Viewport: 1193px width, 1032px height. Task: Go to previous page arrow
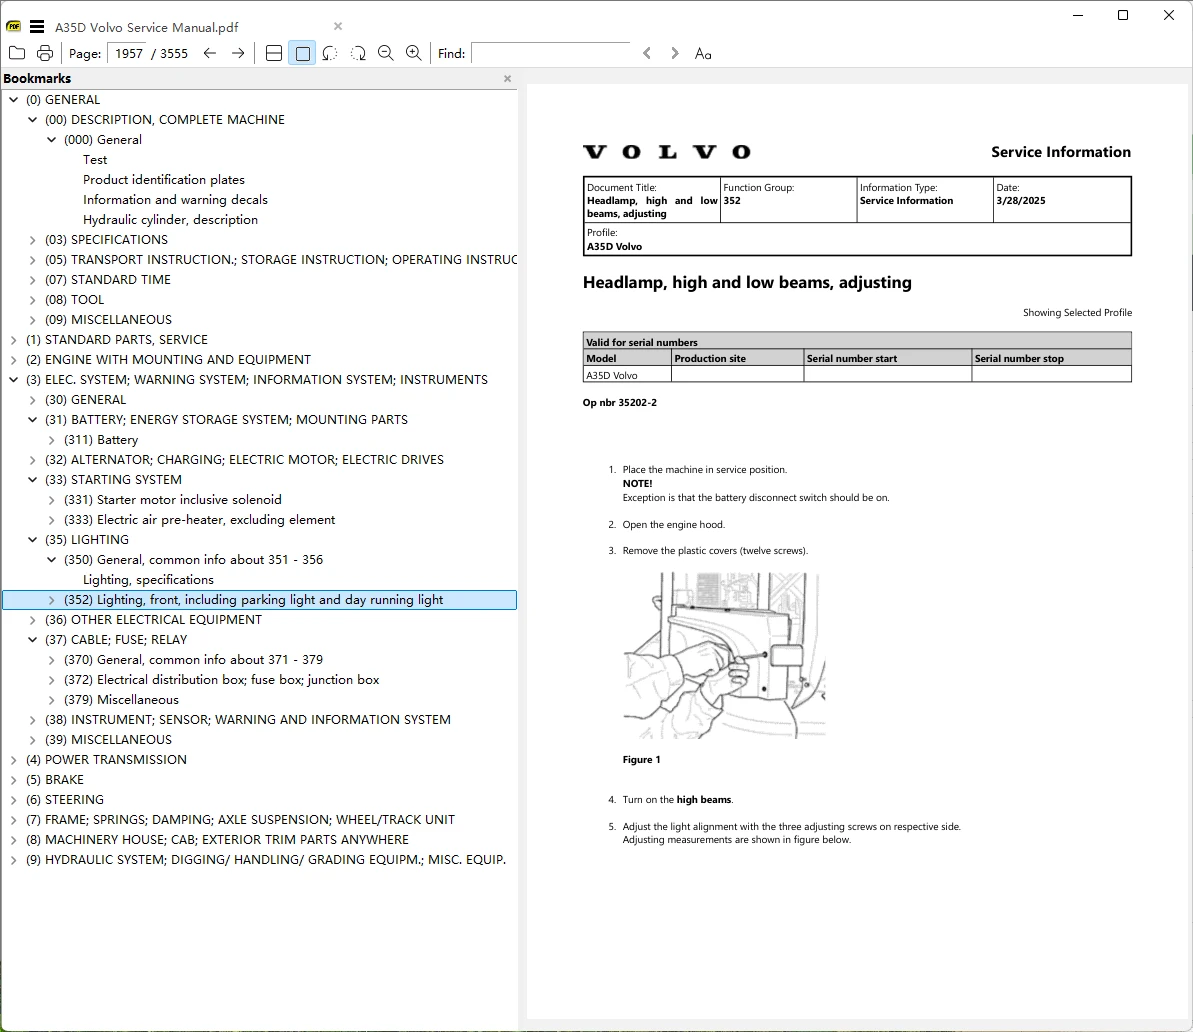tap(210, 53)
